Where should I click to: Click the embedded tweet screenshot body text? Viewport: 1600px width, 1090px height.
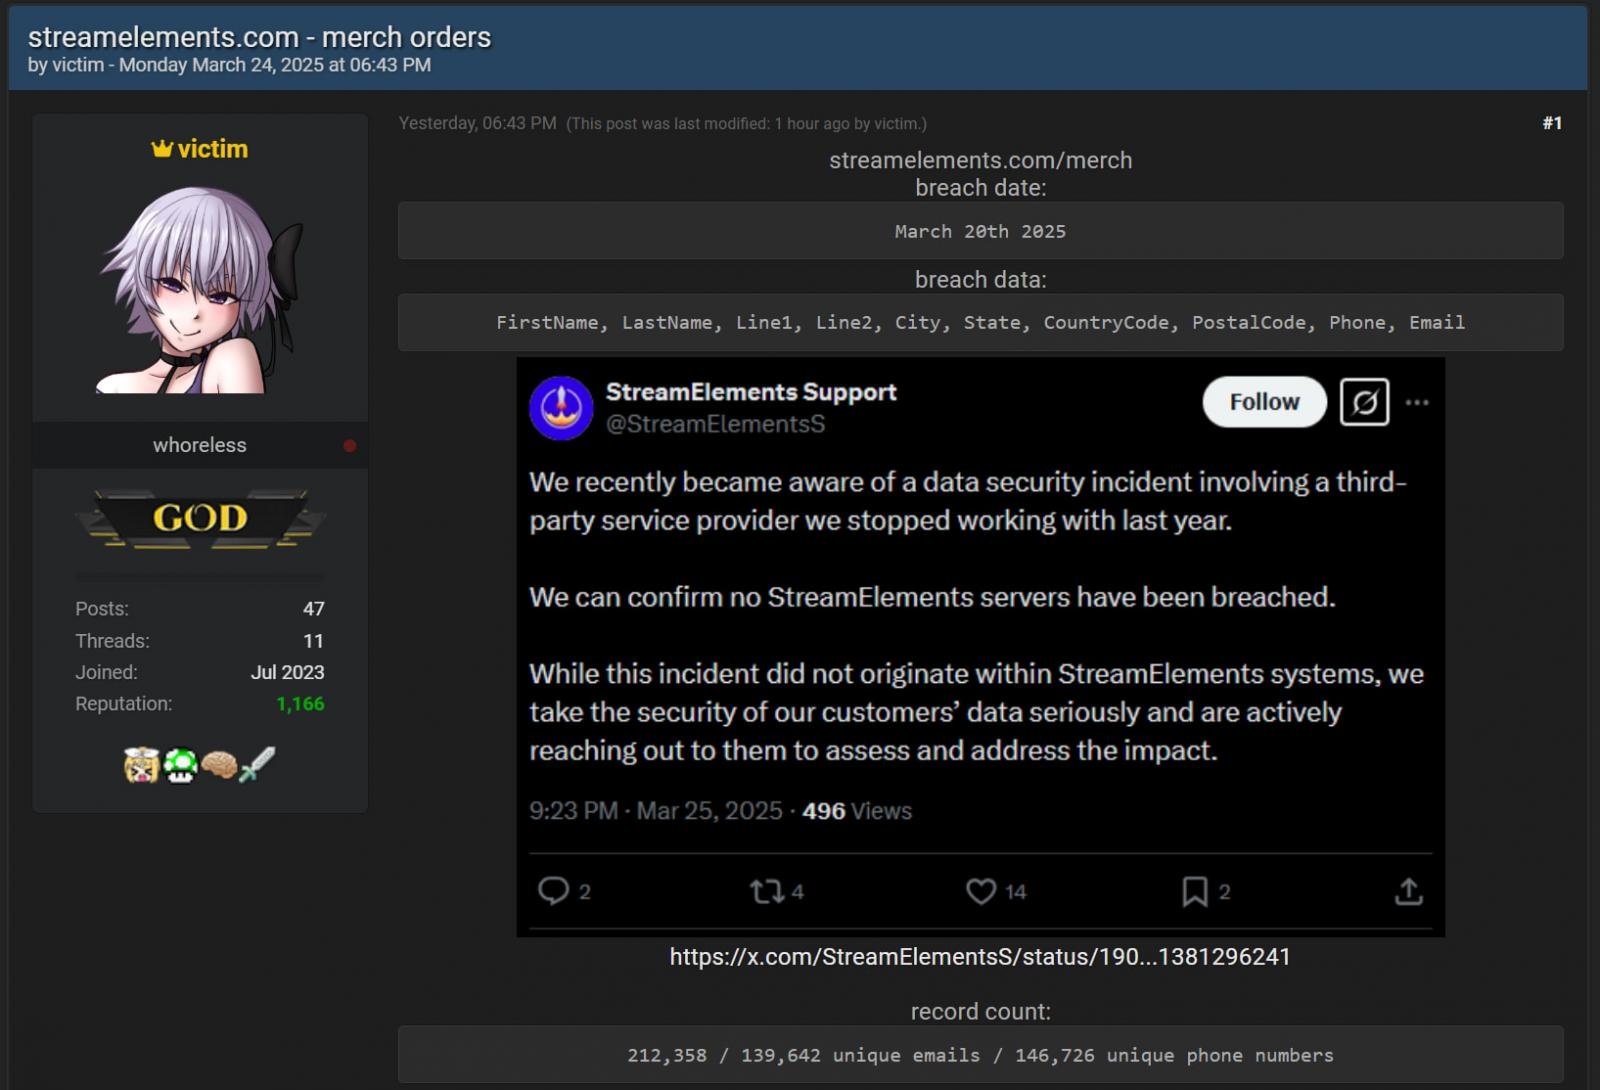(976, 616)
